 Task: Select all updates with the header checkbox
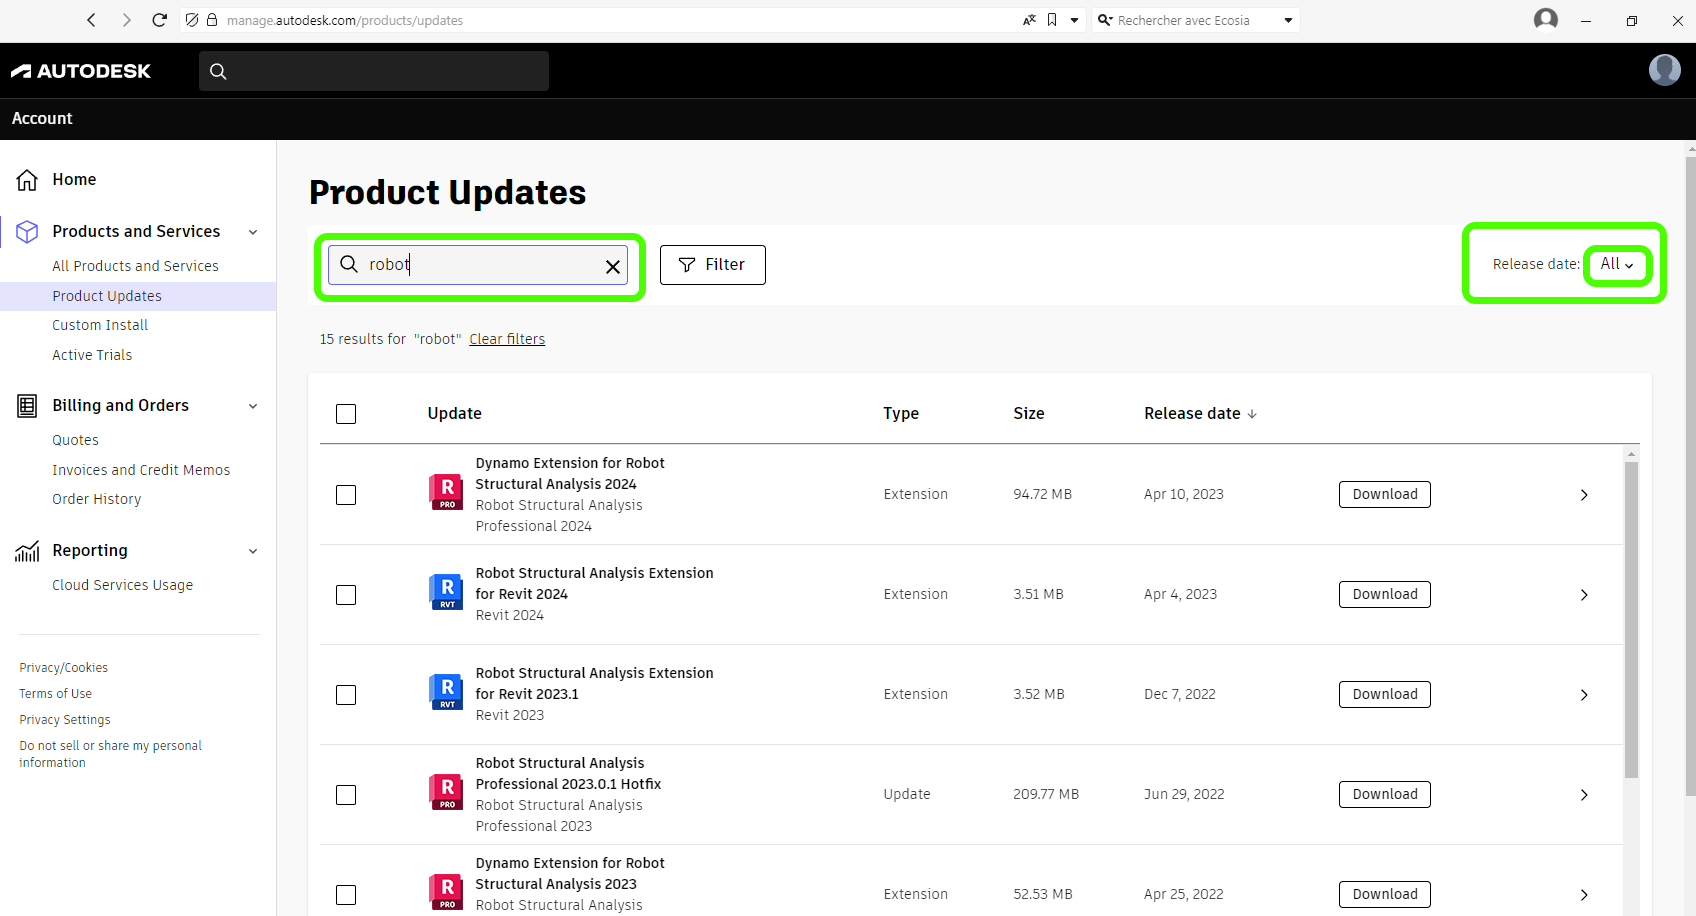[x=346, y=413]
